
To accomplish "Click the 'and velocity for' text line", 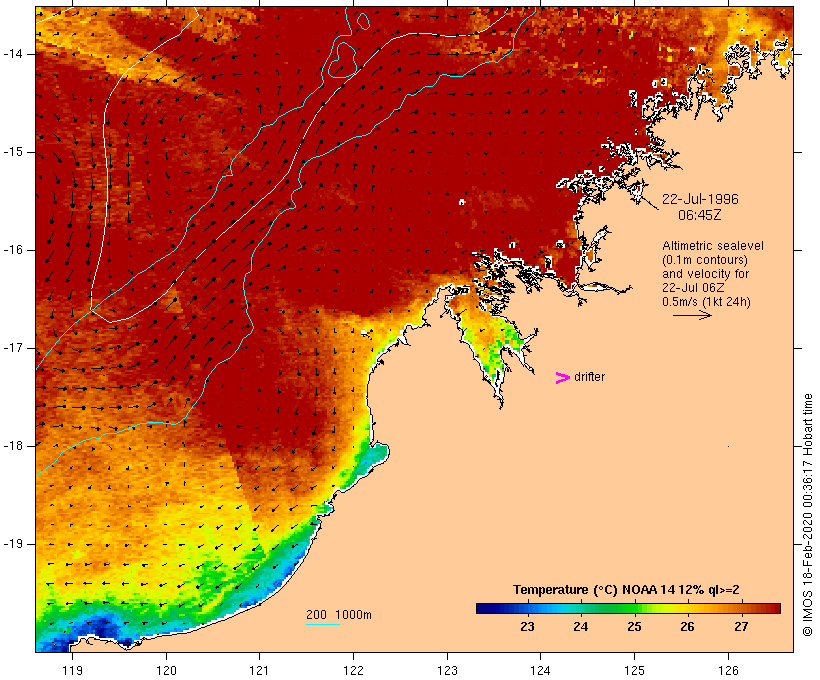I will (x=705, y=274).
